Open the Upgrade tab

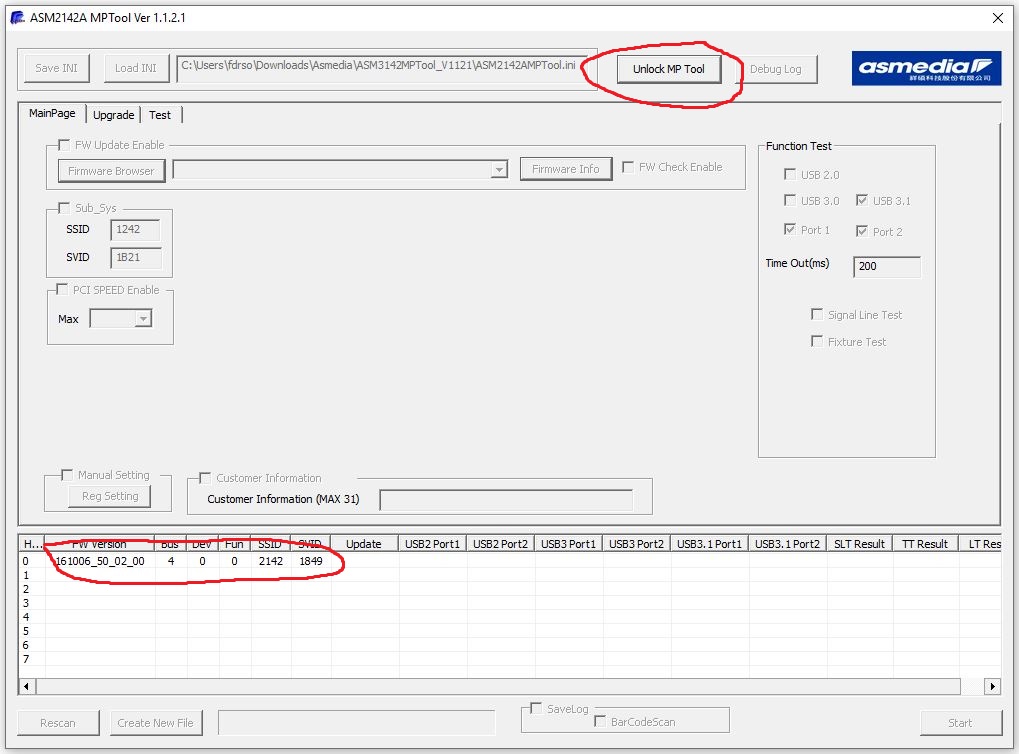click(x=114, y=115)
